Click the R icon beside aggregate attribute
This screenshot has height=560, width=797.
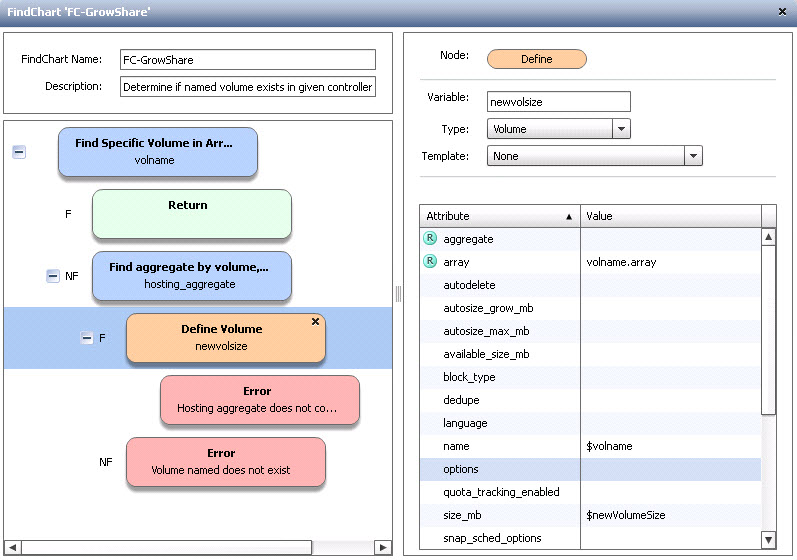pyautogui.click(x=430, y=238)
